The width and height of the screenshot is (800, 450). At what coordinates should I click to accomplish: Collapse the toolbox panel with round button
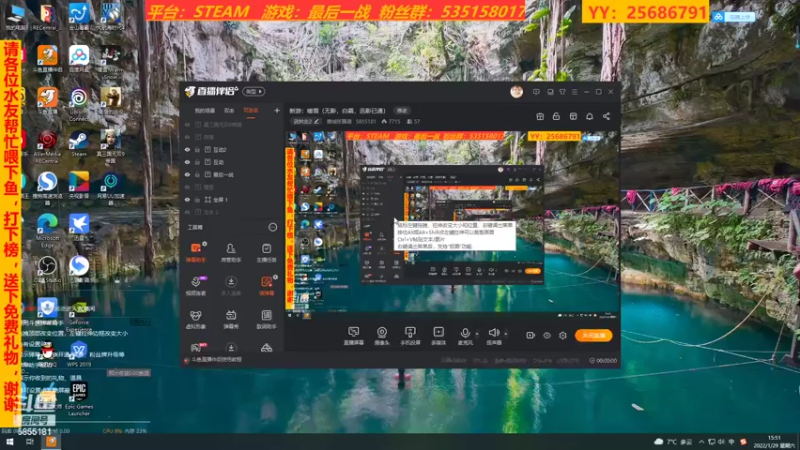[x=272, y=227]
